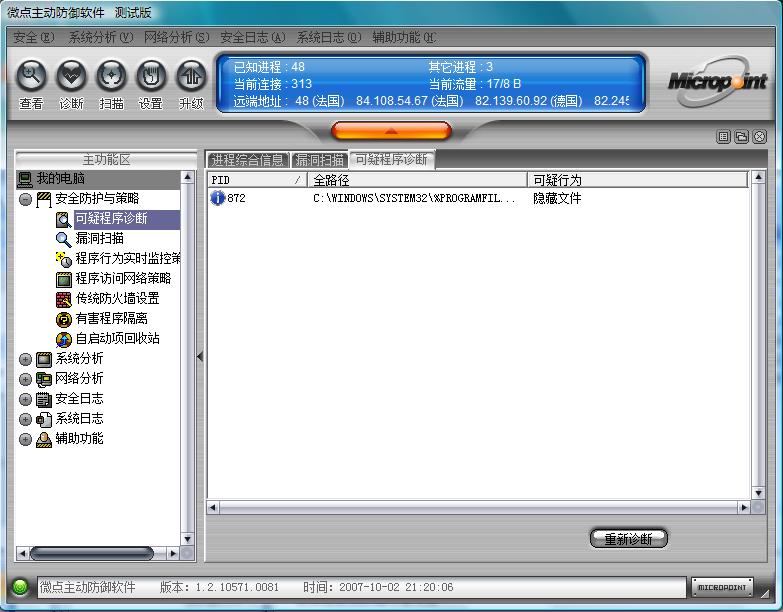783x612 pixels.
Task: Open the 系统日志 menu in the menu bar
Action: pos(329,37)
